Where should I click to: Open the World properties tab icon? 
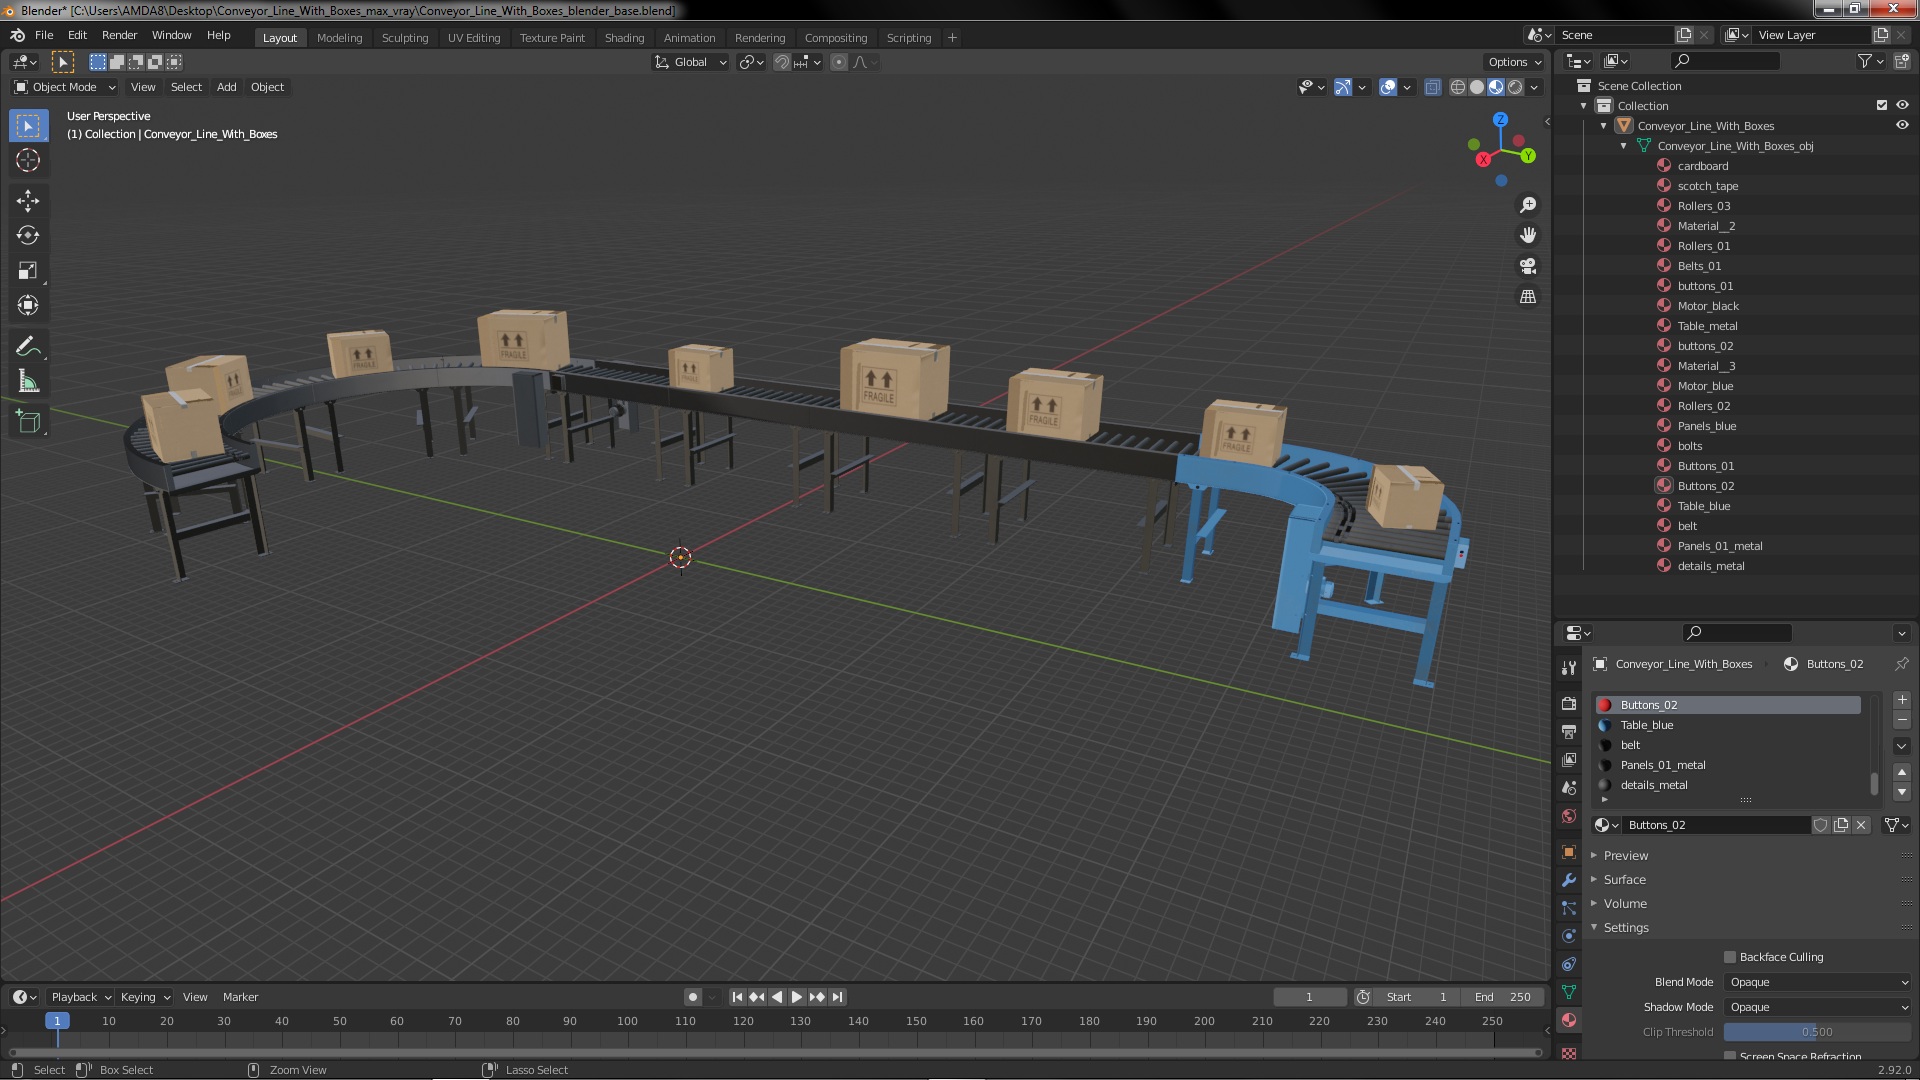click(1569, 816)
